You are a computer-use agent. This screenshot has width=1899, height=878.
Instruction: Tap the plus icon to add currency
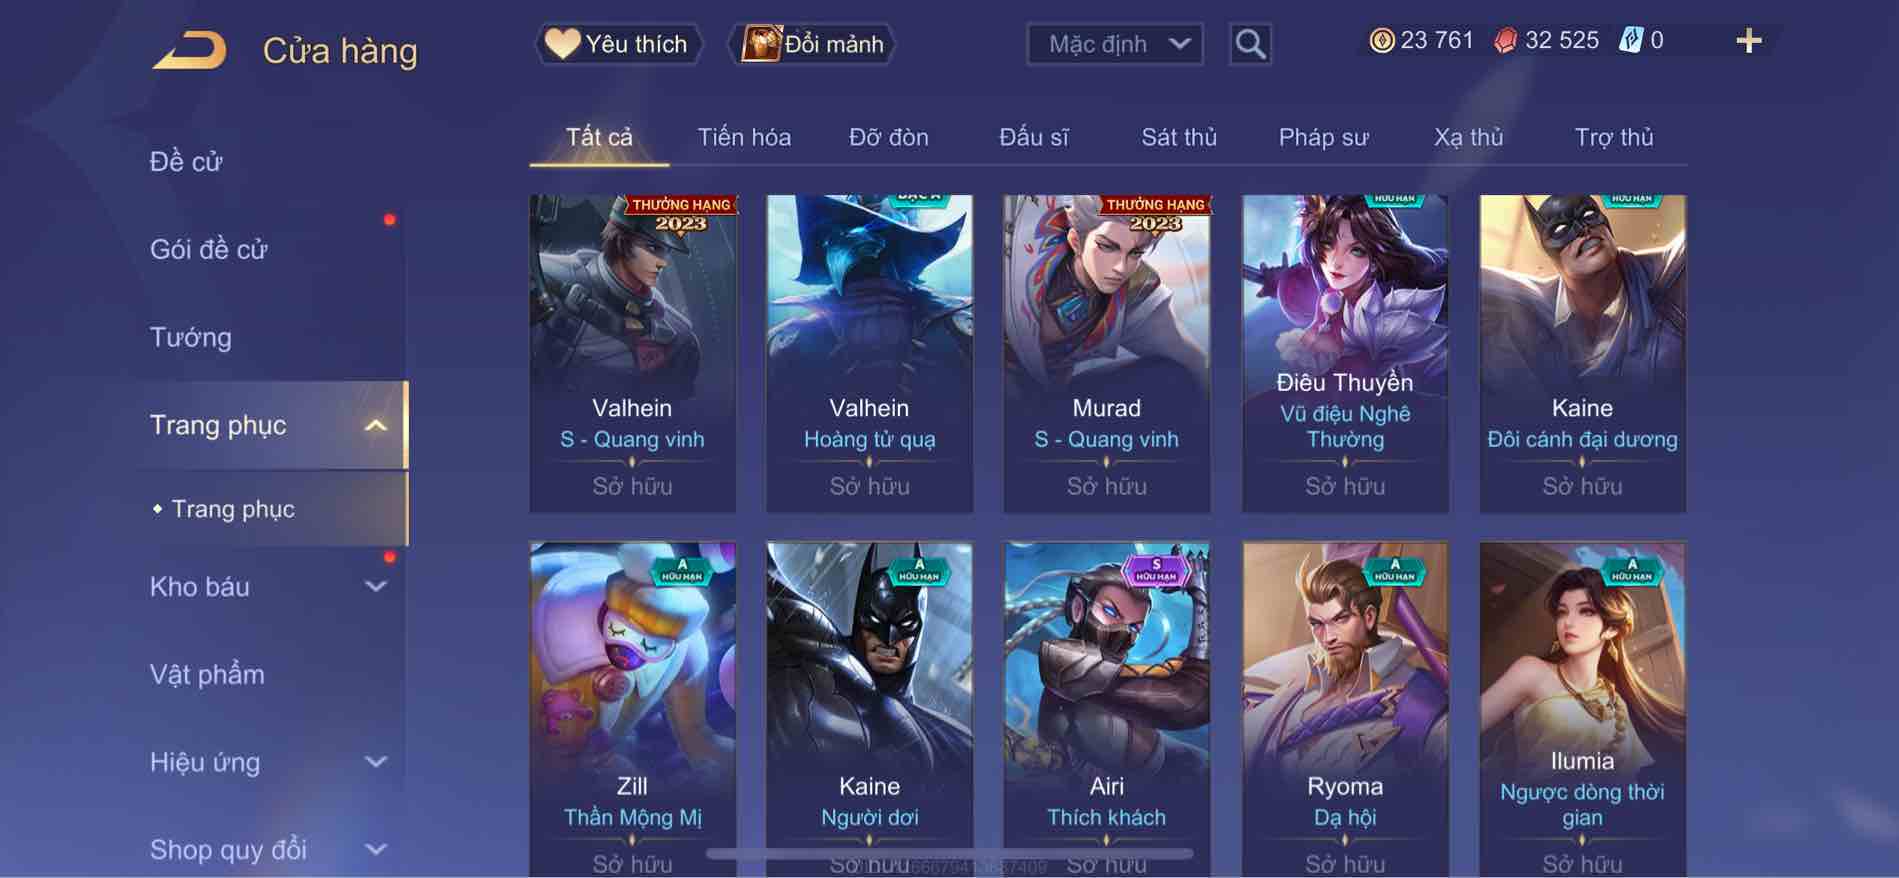point(1748,41)
